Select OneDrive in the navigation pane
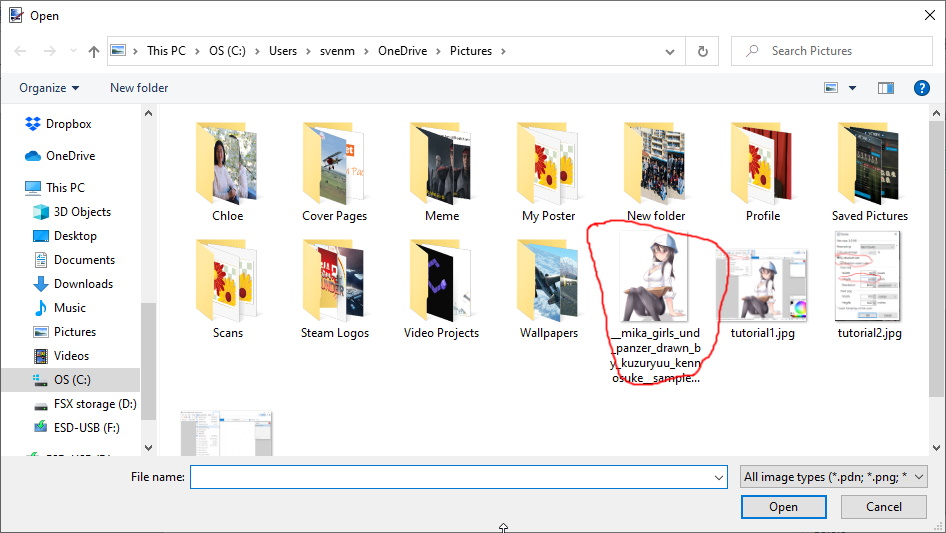946x533 pixels. [60, 156]
